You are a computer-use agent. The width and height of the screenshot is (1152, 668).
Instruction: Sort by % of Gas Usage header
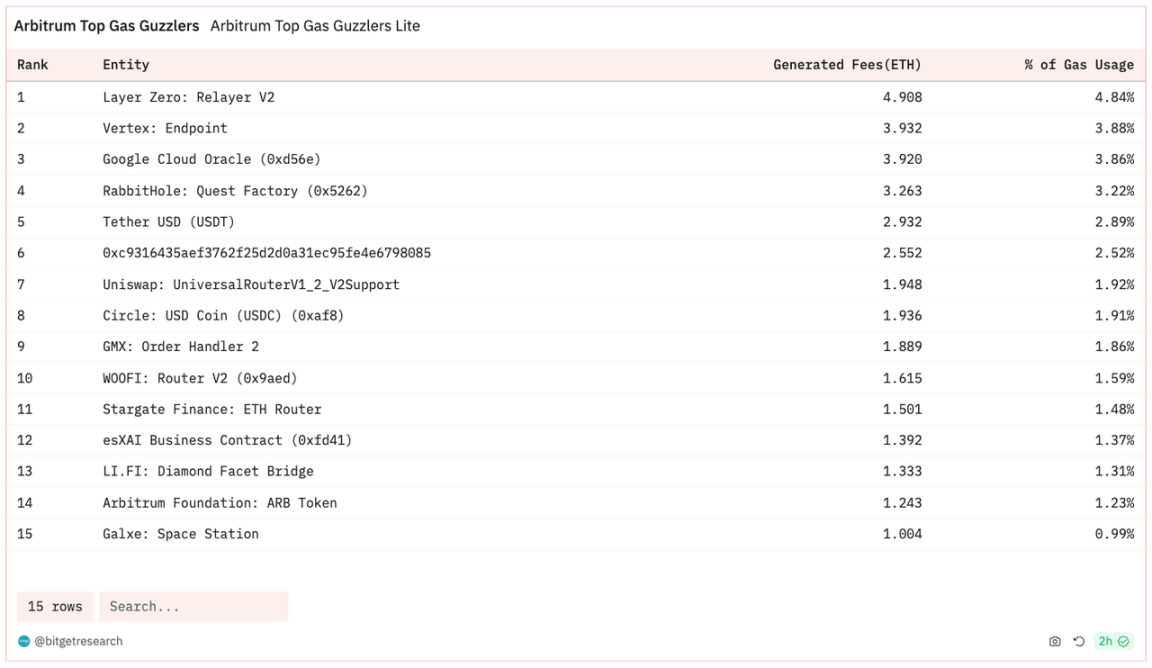(1079, 65)
